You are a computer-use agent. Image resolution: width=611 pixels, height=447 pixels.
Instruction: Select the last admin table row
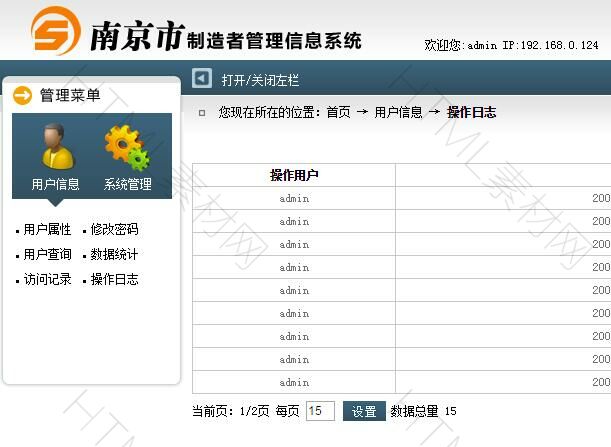(294, 382)
